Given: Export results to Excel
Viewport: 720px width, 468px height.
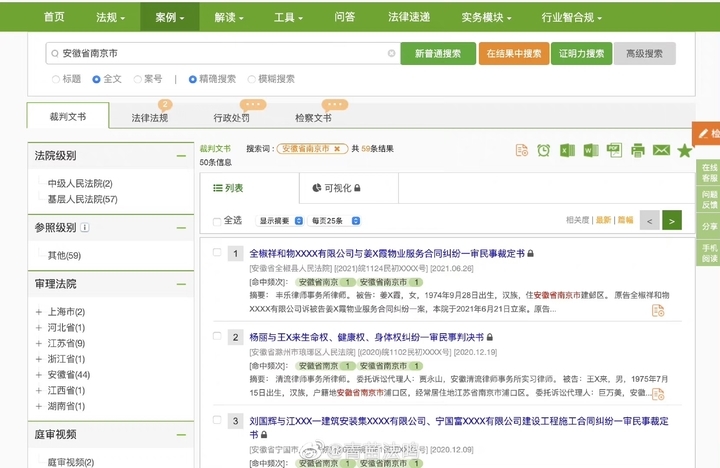Looking at the screenshot, I should (566, 150).
